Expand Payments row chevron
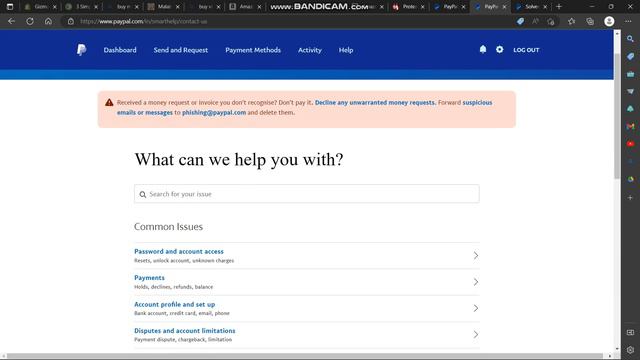 tap(476, 282)
